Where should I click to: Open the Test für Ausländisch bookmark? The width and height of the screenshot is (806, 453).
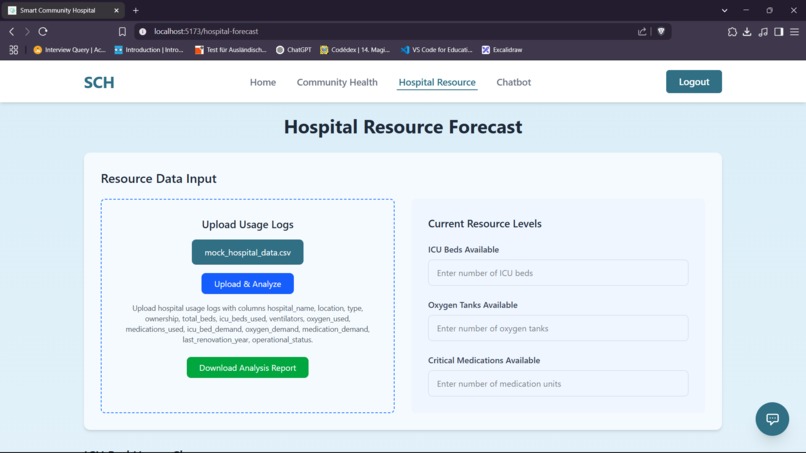[231, 50]
